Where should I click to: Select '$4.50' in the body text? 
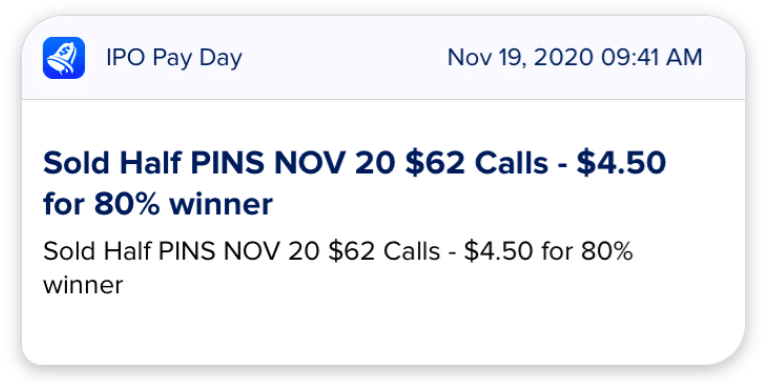pos(498,252)
